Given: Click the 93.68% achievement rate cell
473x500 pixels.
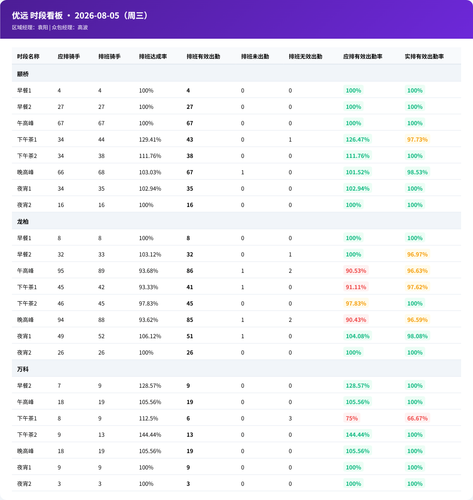Looking at the screenshot, I should [148, 271].
